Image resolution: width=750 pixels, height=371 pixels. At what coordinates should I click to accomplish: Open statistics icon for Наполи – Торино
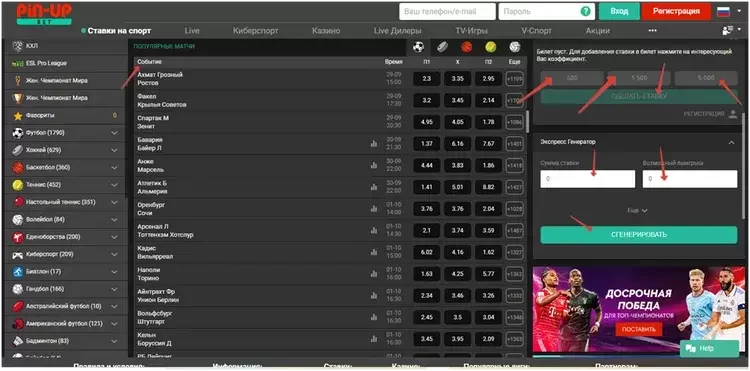[374, 274]
